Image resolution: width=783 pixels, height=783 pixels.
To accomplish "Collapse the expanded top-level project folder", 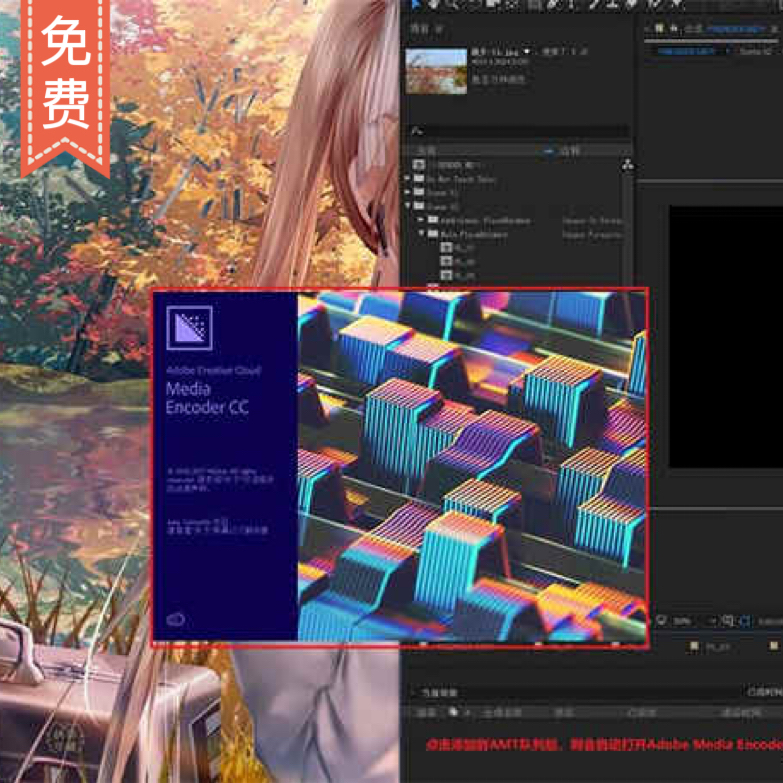I will pyautogui.click(x=408, y=205).
